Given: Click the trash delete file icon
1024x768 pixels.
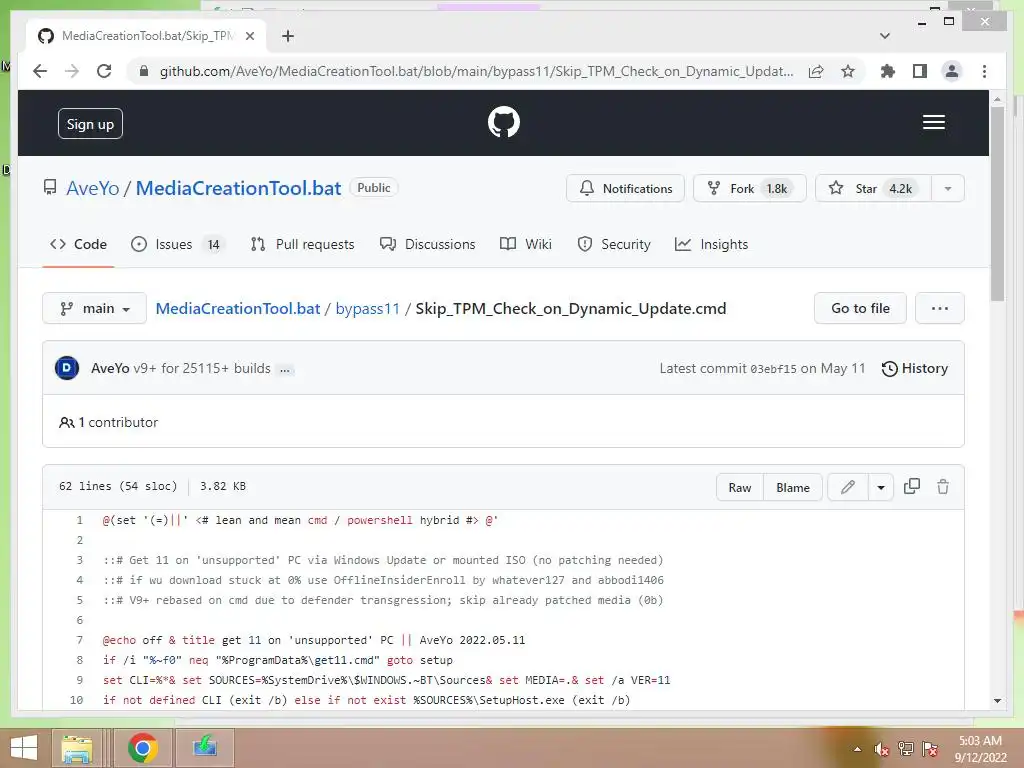Looking at the screenshot, I should click(x=942, y=487).
